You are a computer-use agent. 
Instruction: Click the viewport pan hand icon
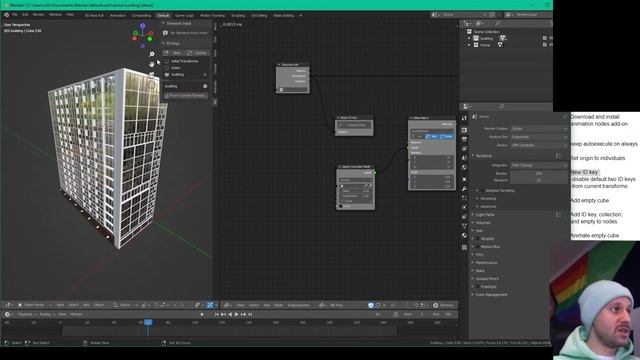(x=152, y=64)
